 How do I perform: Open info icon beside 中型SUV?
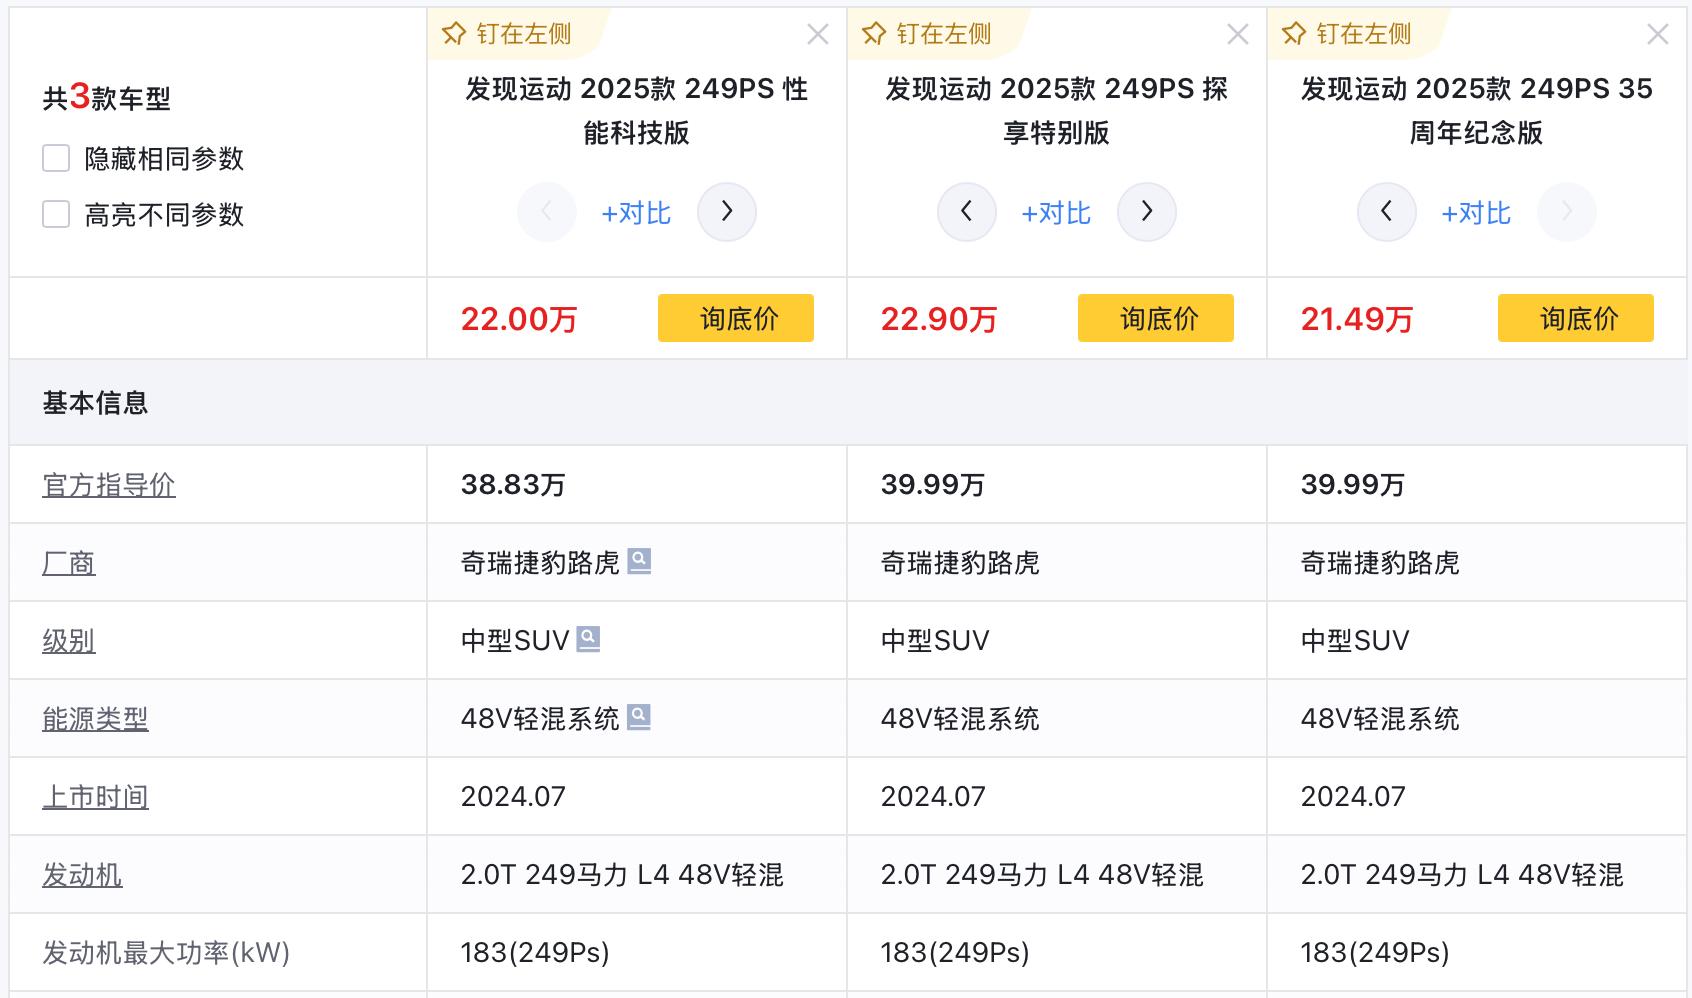pyautogui.click(x=589, y=638)
